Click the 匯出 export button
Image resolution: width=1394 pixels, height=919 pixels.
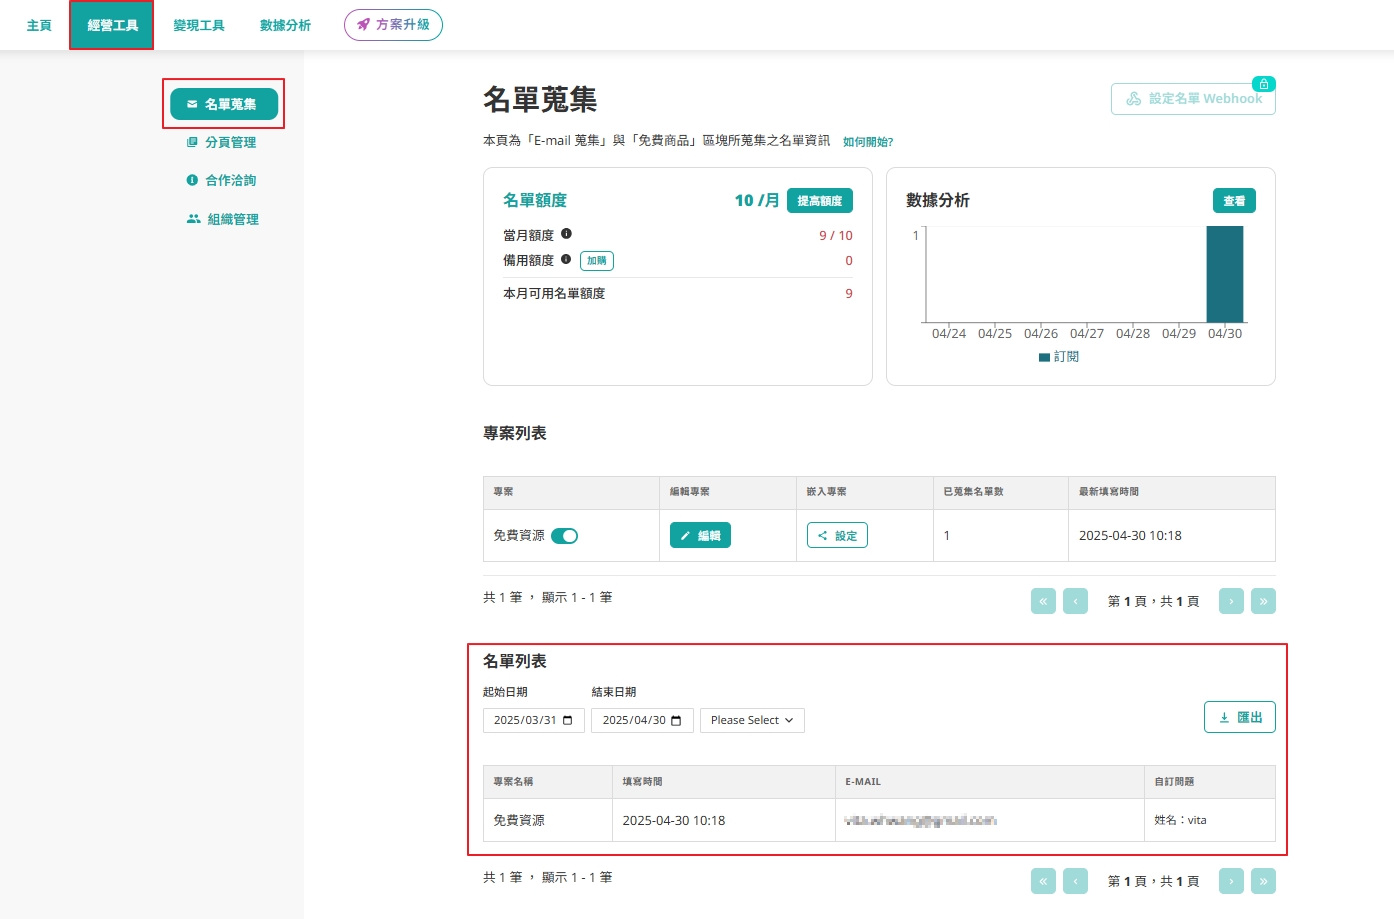pos(1239,717)
